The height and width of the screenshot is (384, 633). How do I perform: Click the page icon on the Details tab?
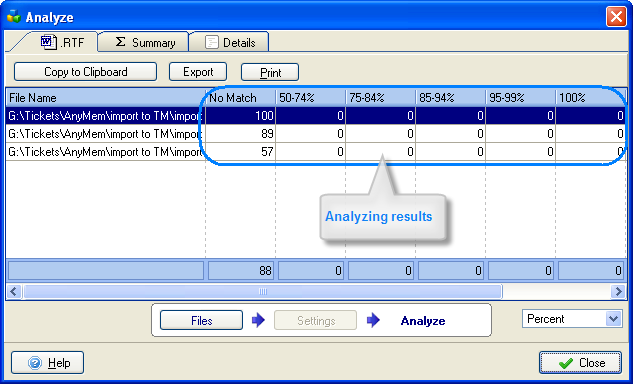[212, 42]
